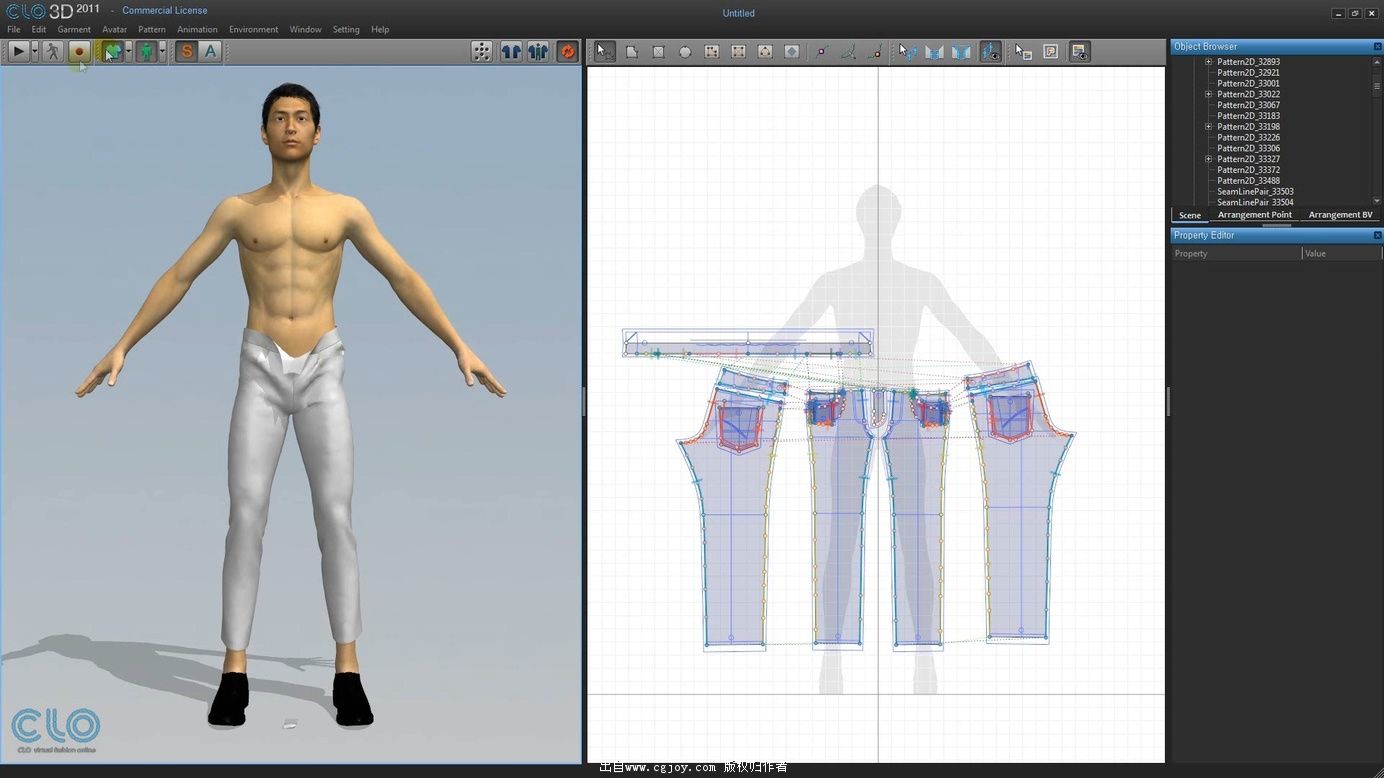Expand the Pattern2D_33198 tree node

coord(1208,127)
